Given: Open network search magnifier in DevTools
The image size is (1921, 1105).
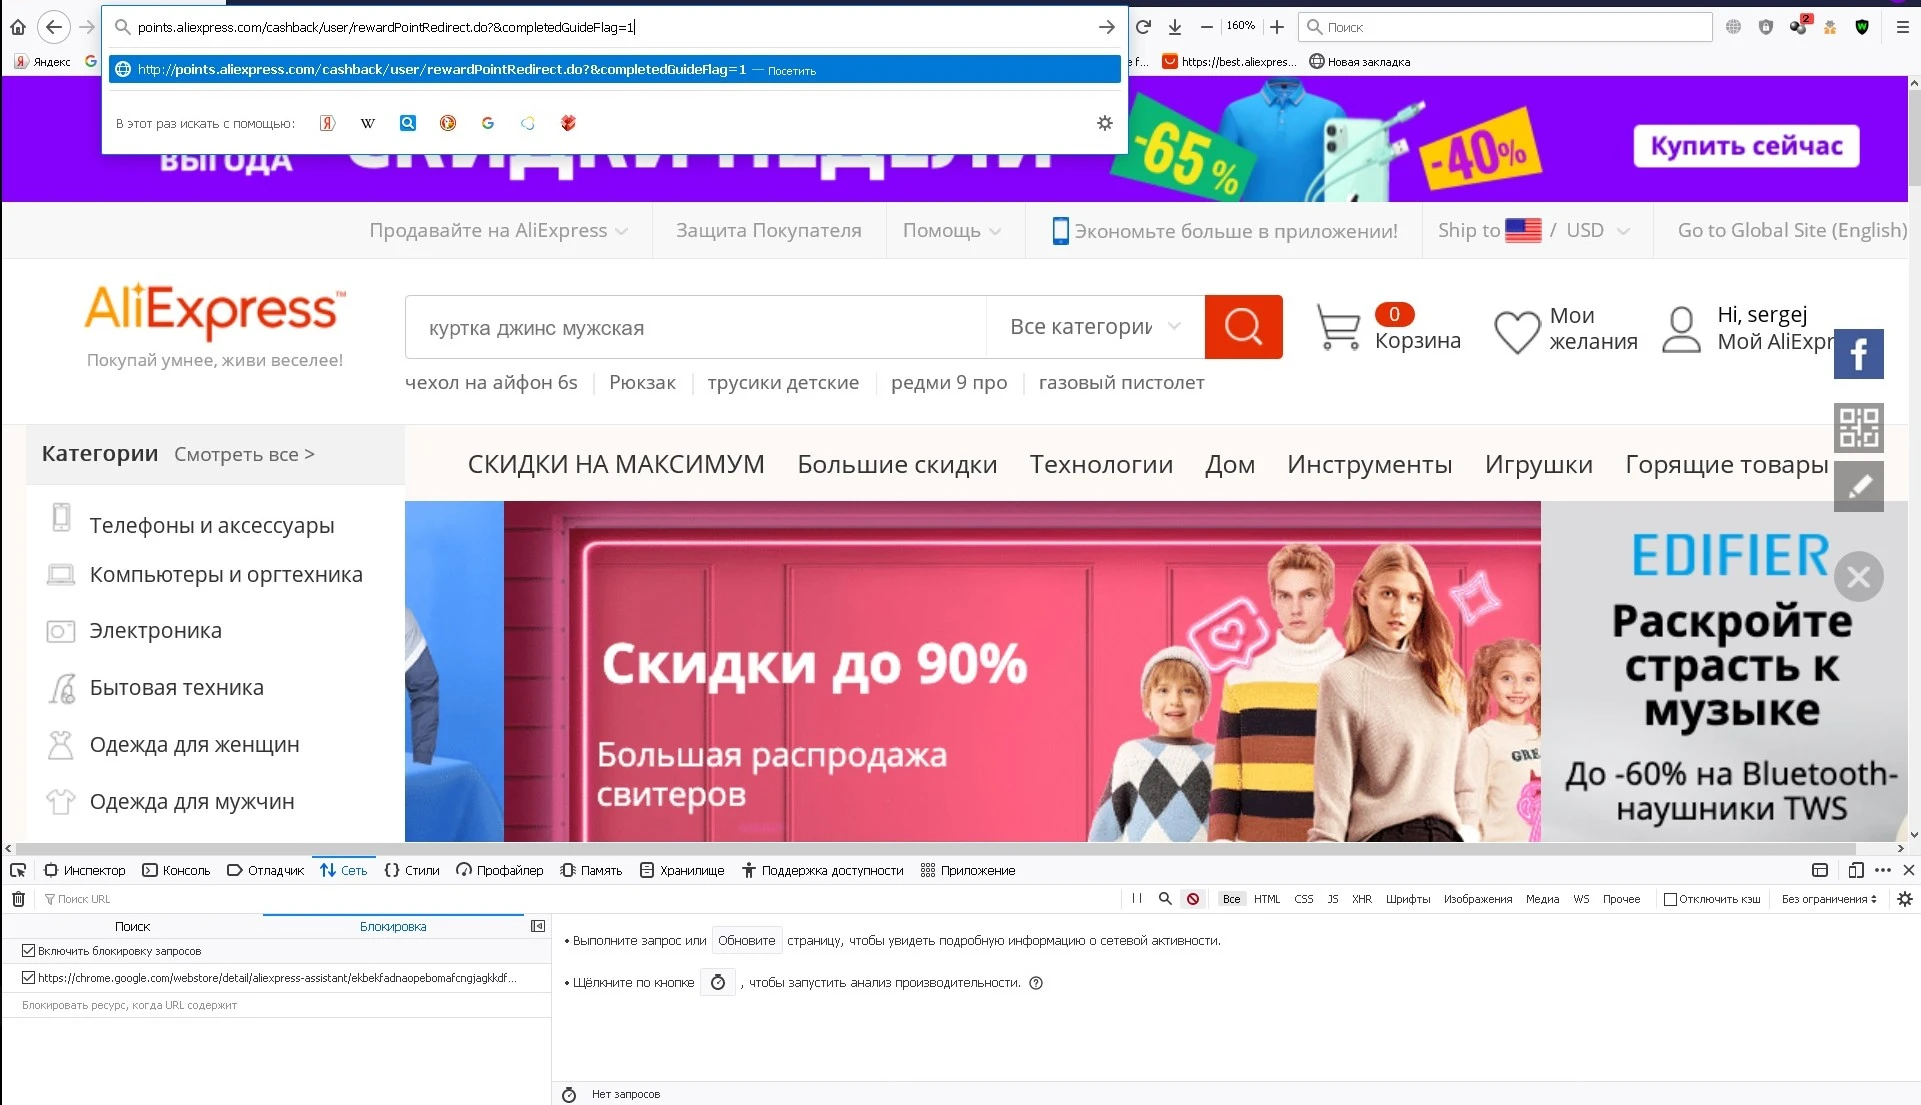Looking at the screenshot, I should click(1165, 899).
